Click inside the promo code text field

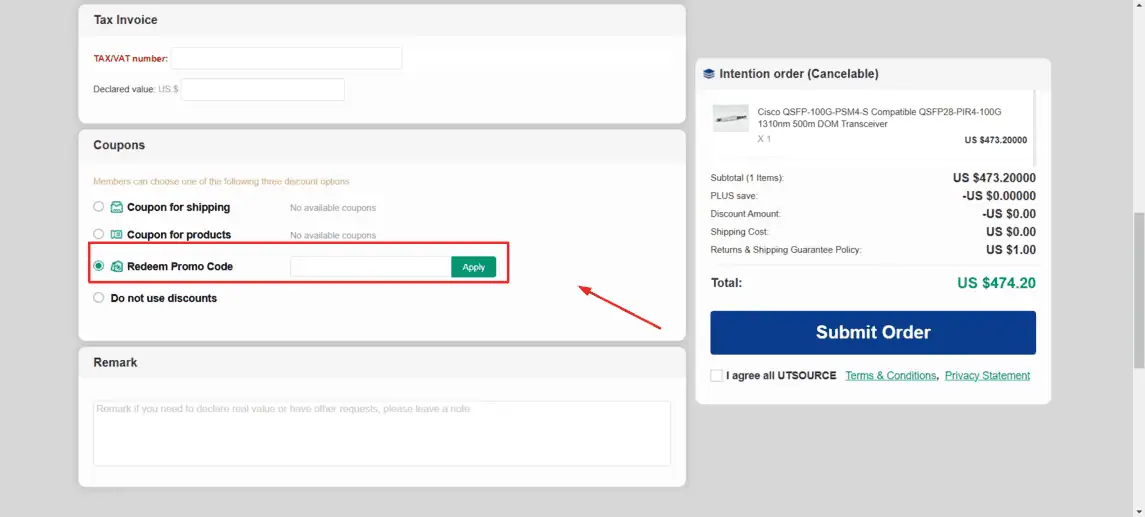(x=370, y=267)
